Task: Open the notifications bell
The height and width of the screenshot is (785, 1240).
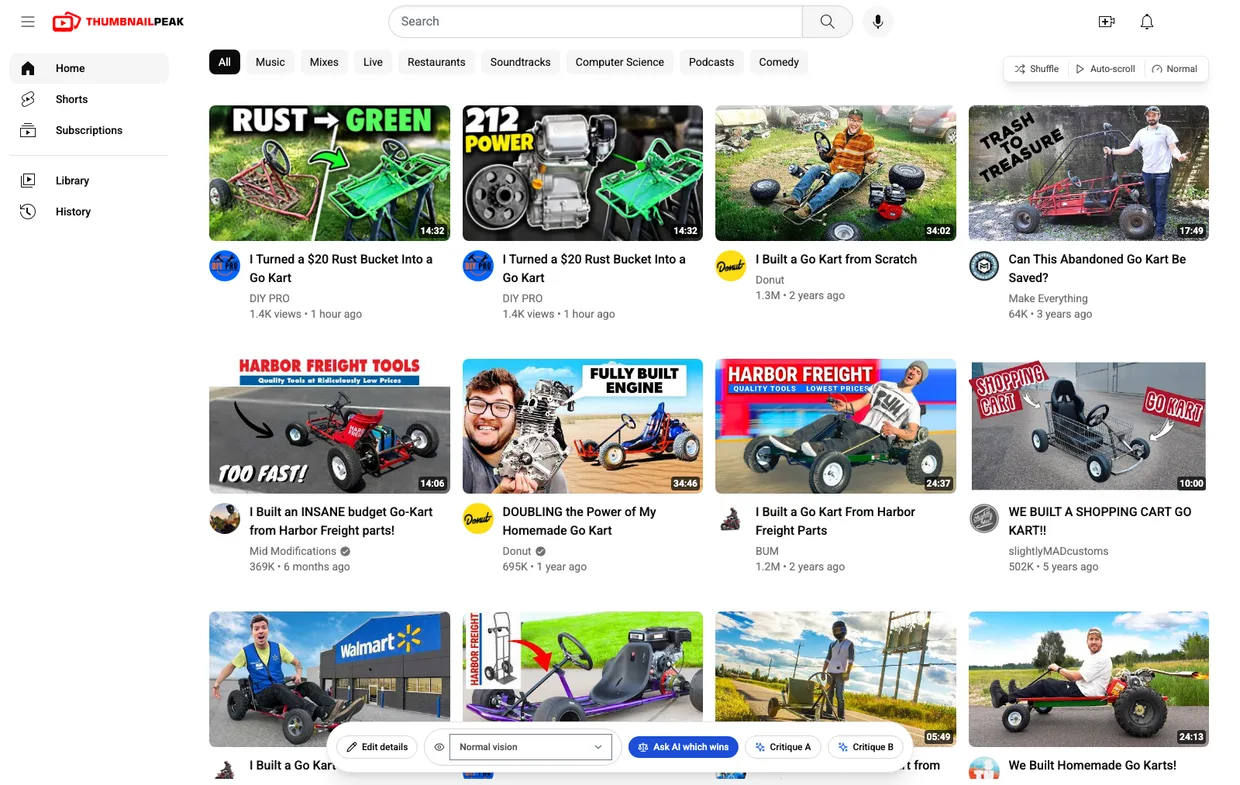Action: (1147, 21)
